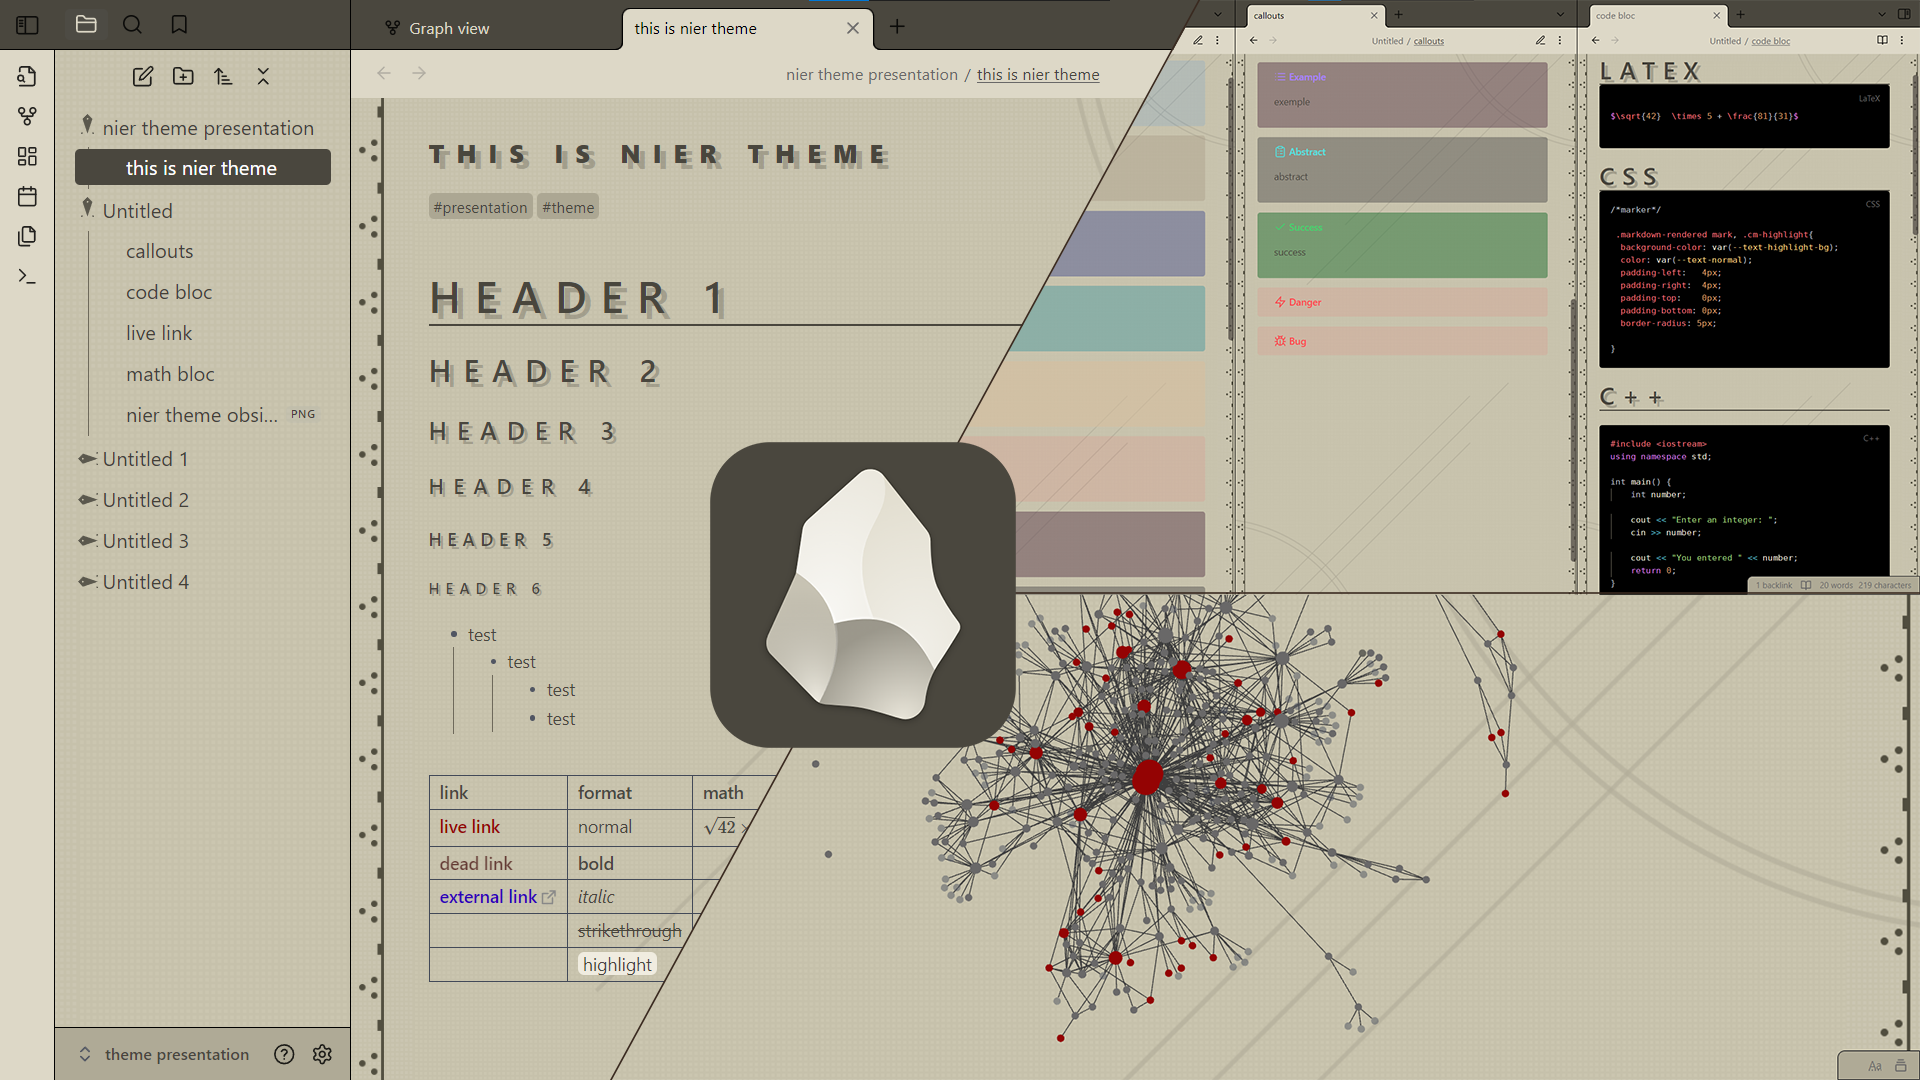Add a new tab beside the code bloc tab

tap(1741, 15)
